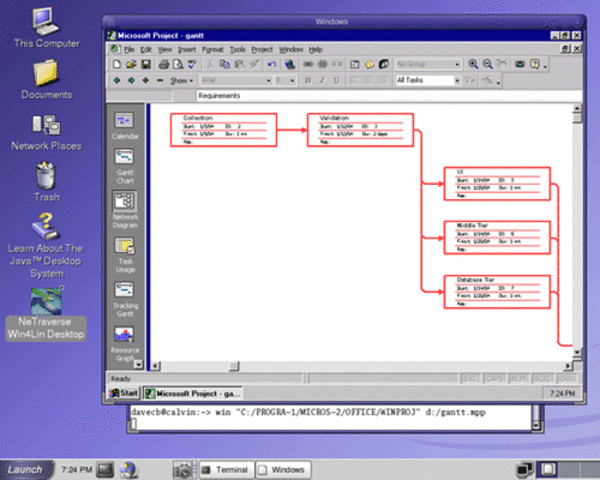Toggle bold formatting

click(x=308, y=80)
